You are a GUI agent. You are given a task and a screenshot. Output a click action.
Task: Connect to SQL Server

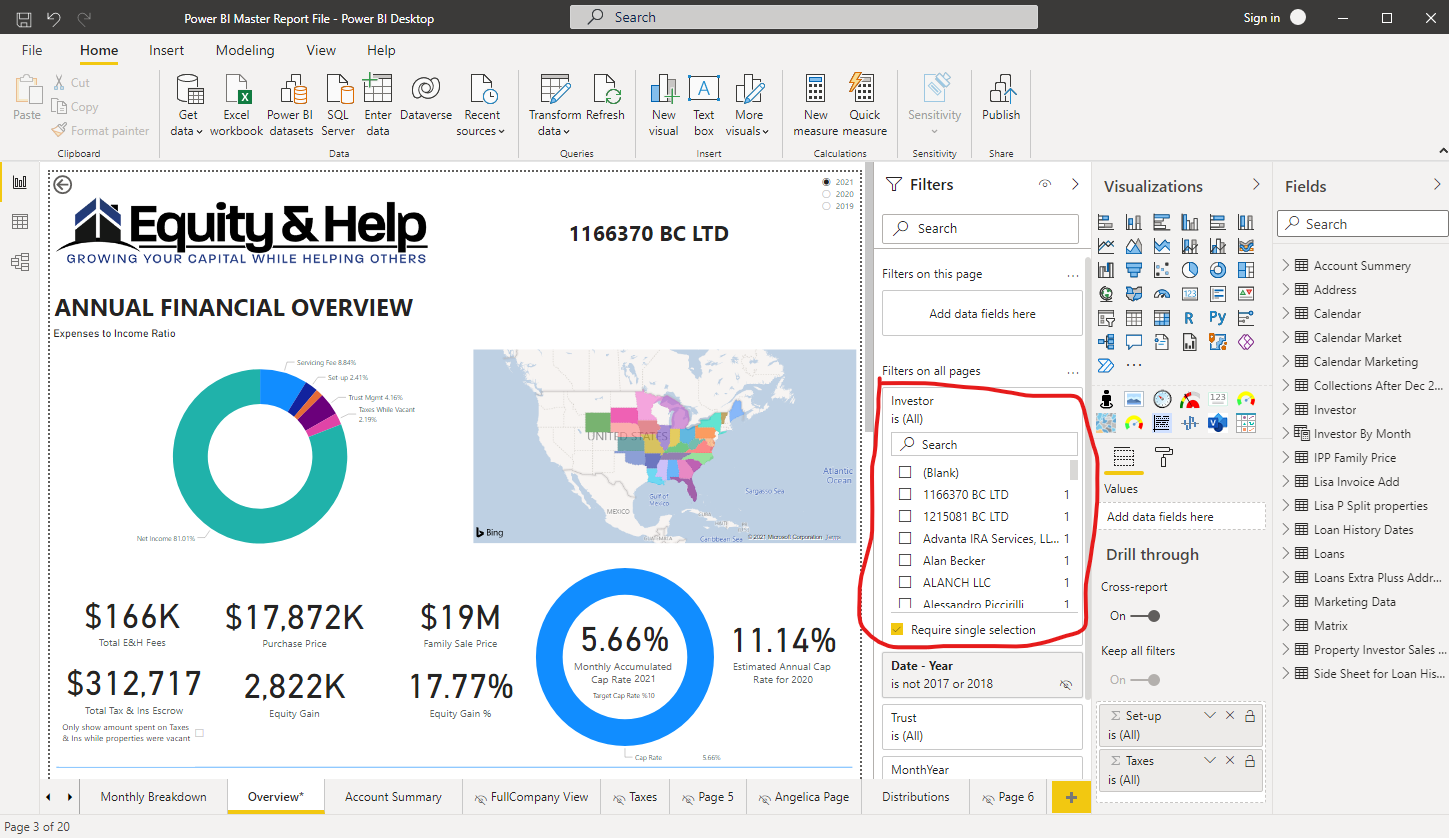(338, 106)
